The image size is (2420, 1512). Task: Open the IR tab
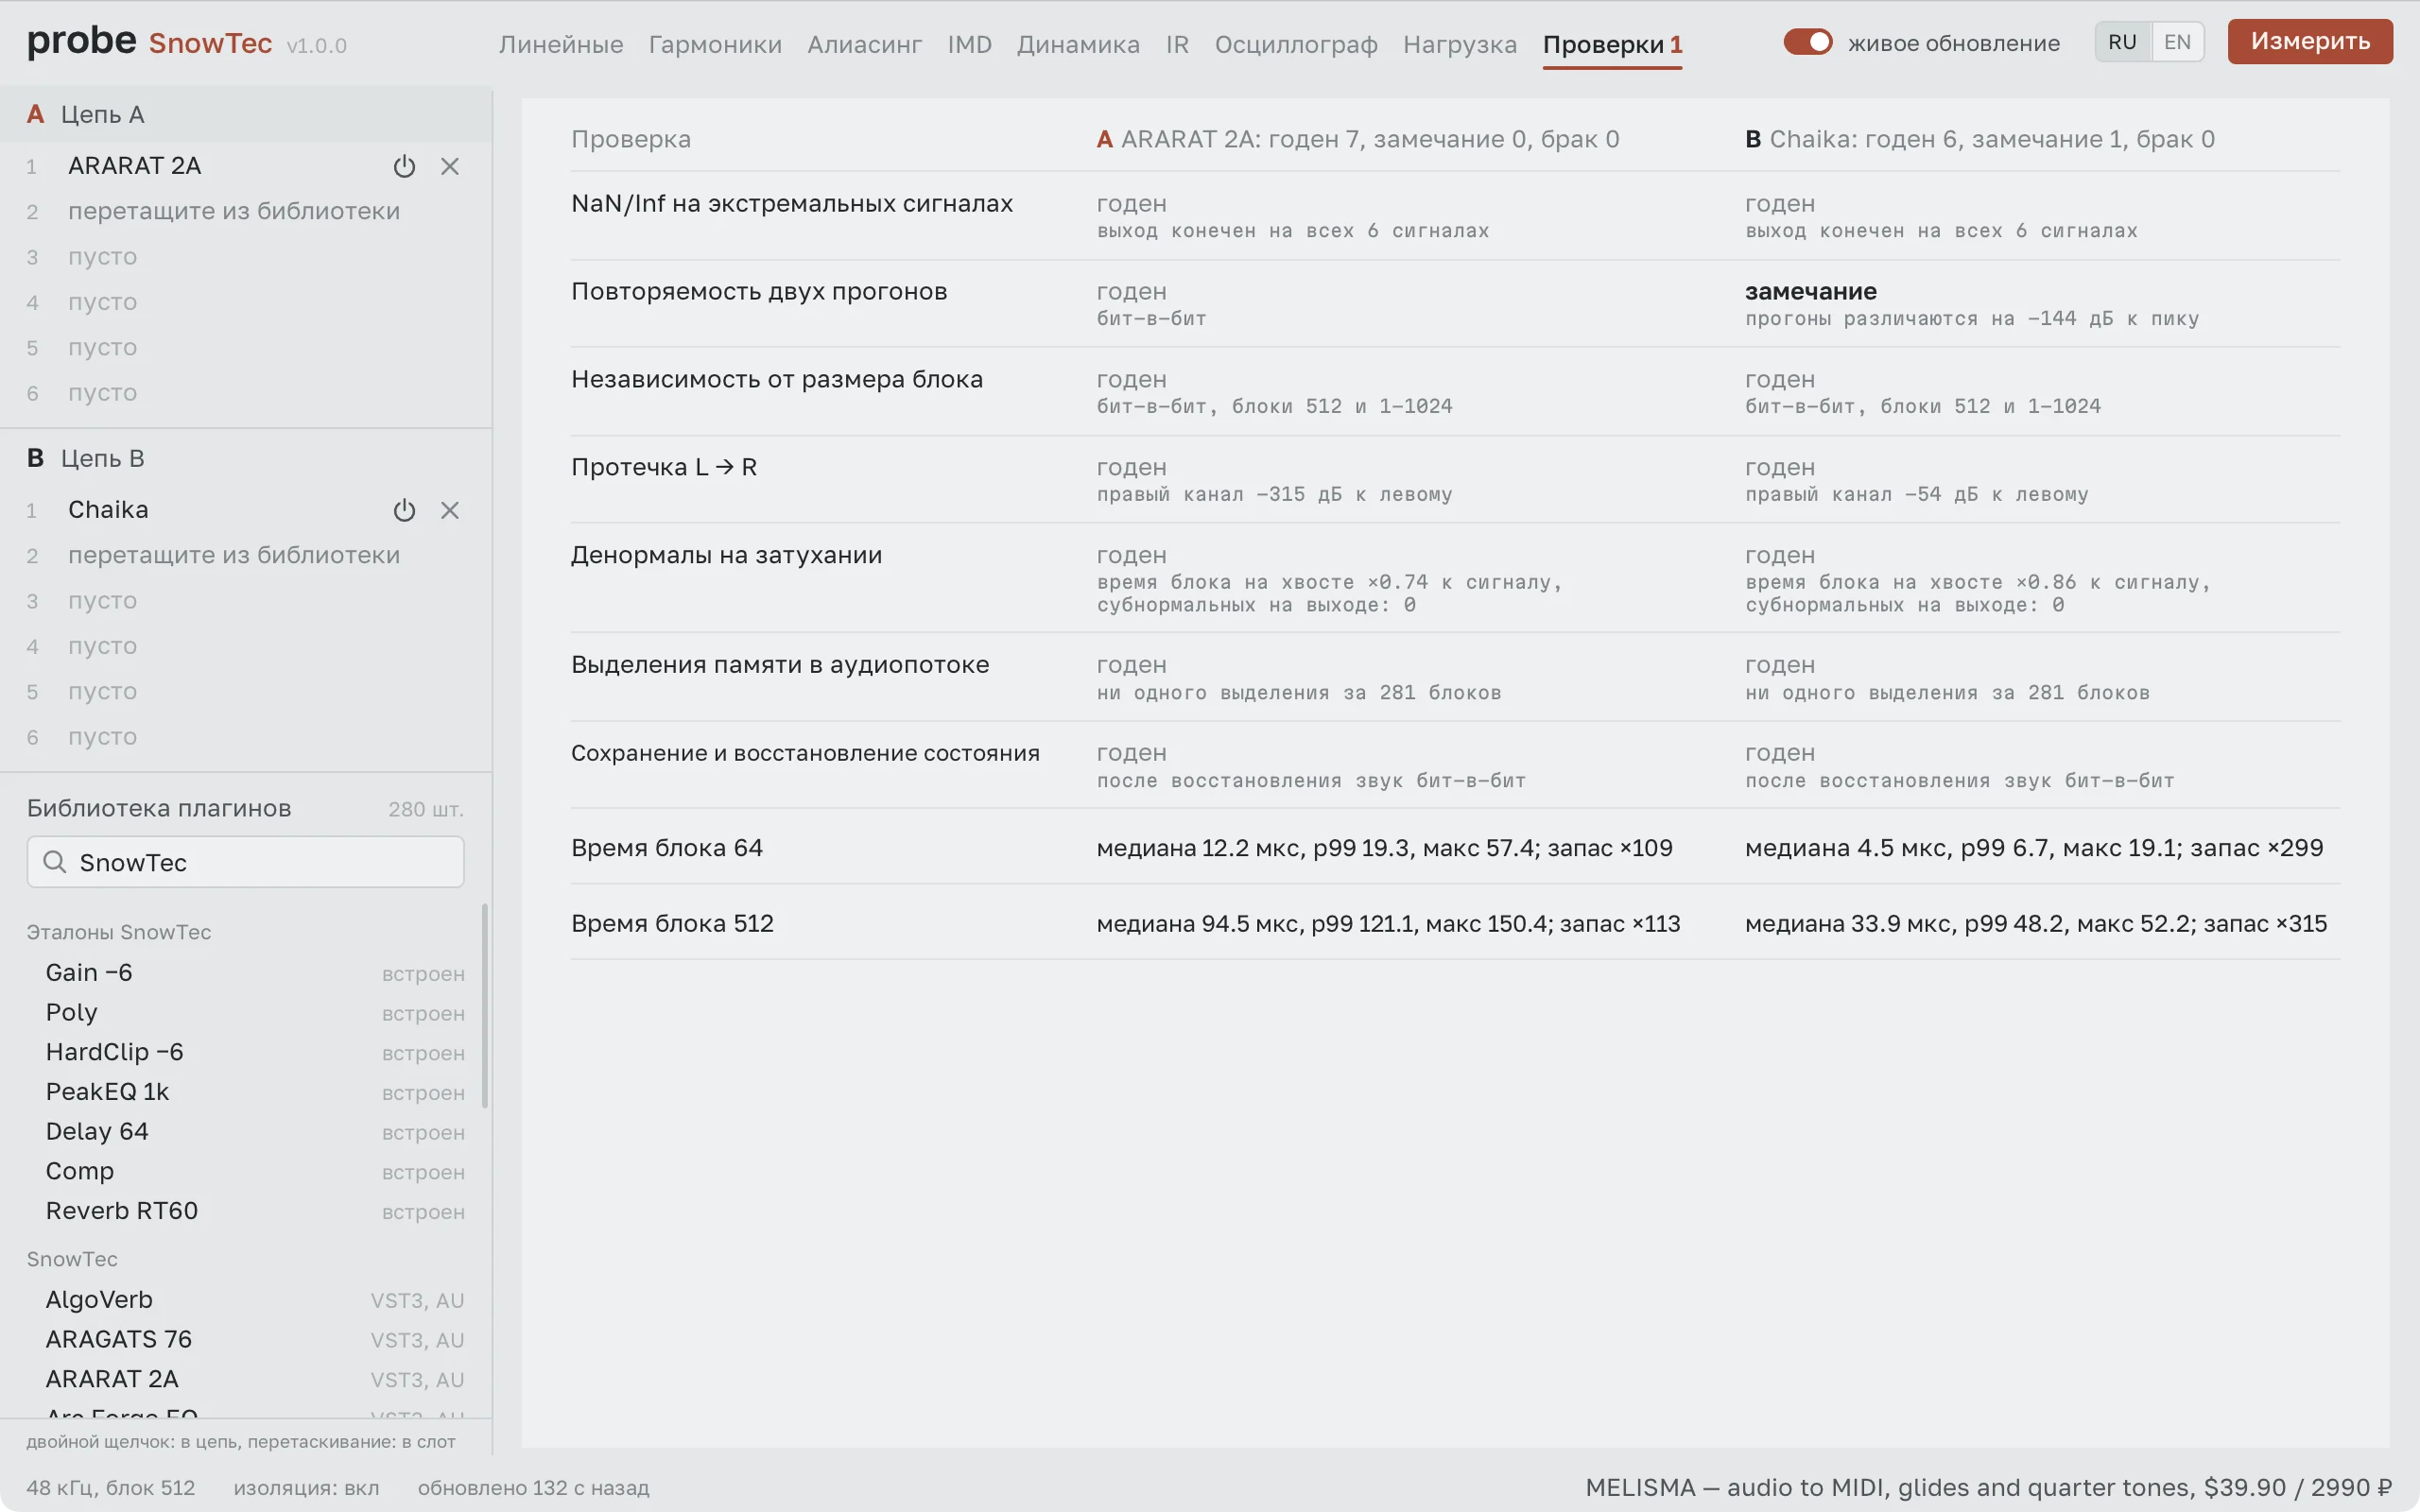click(1177, 44)
